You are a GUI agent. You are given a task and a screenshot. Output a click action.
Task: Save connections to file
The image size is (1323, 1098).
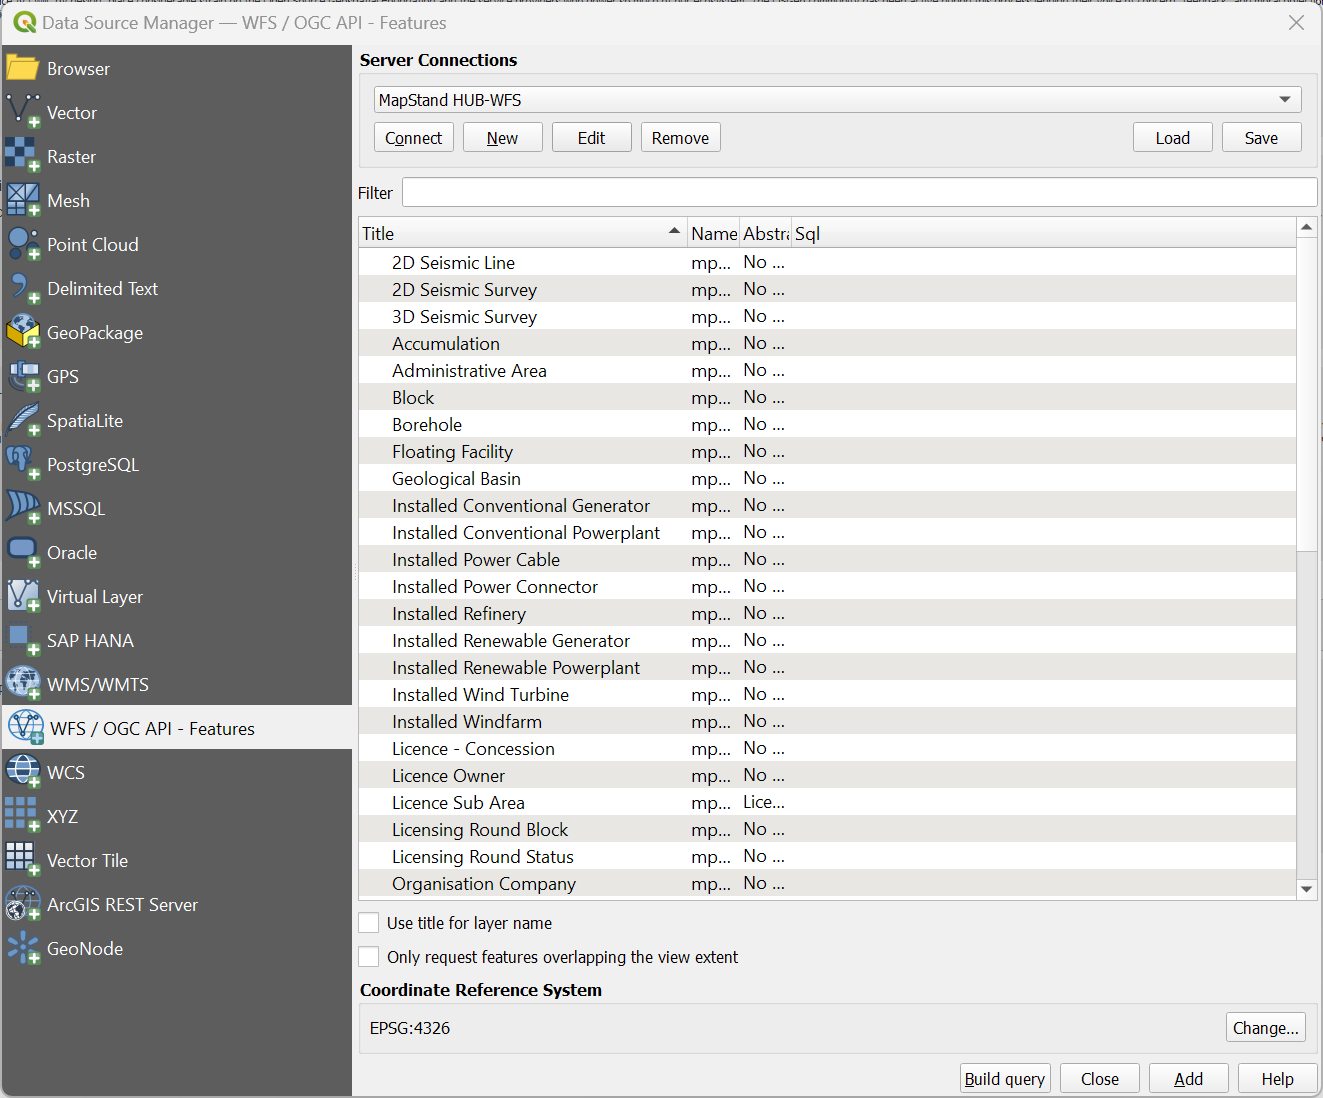1262,138
